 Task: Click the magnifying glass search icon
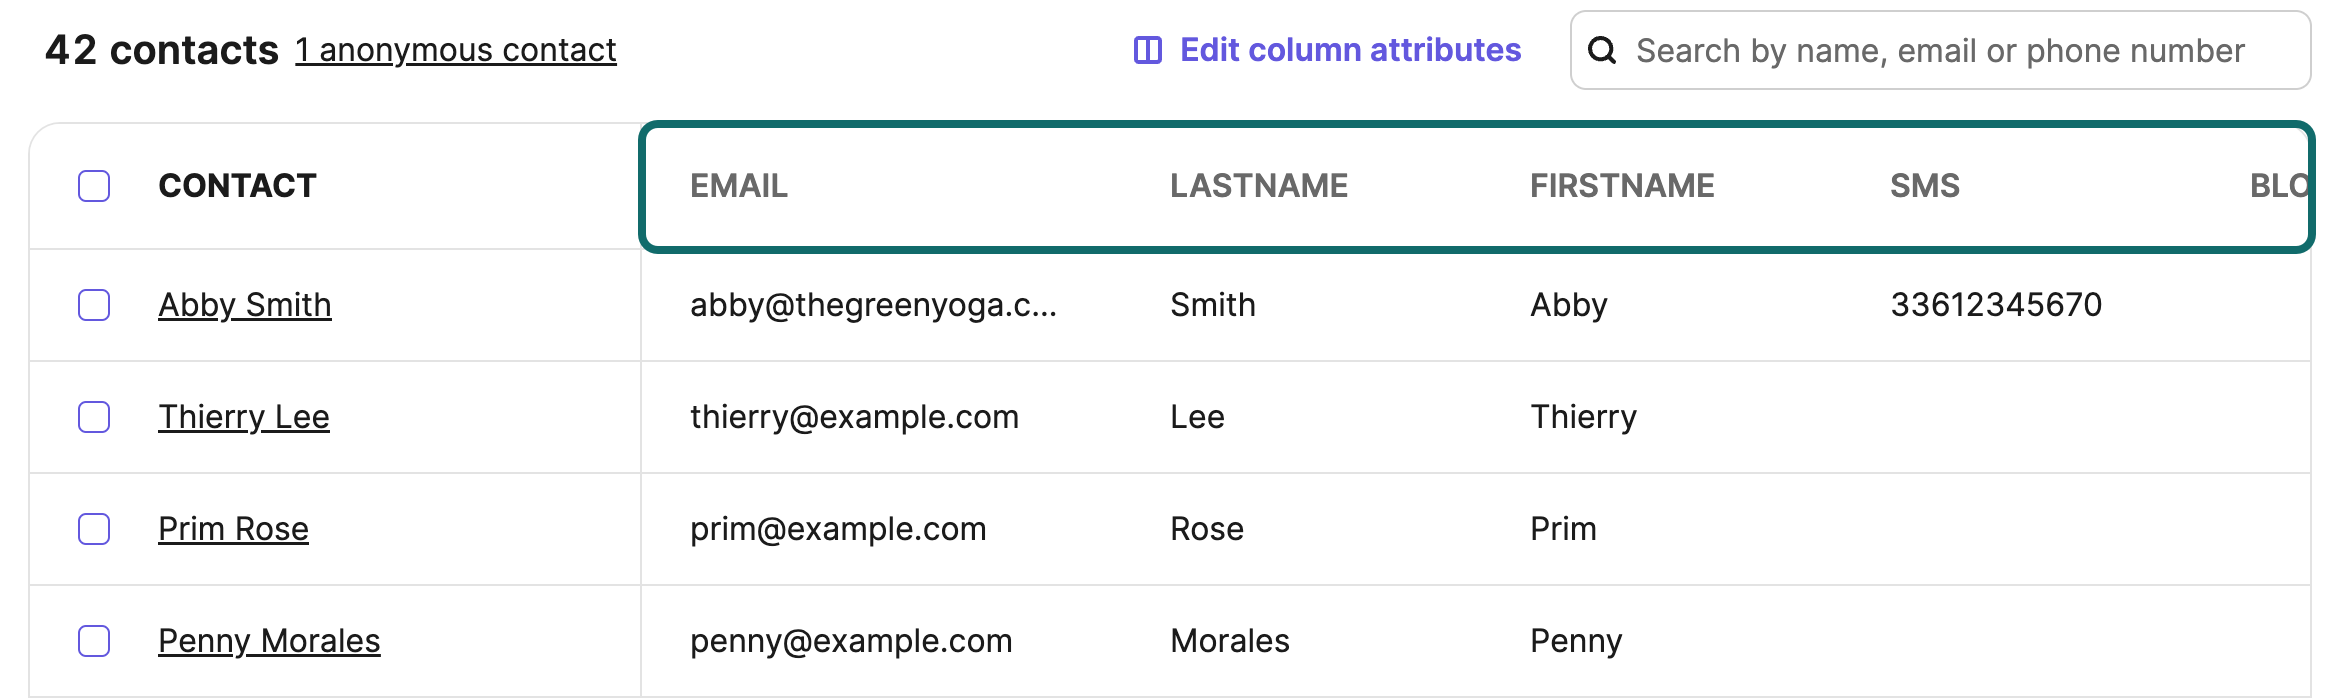(1602, 50)
